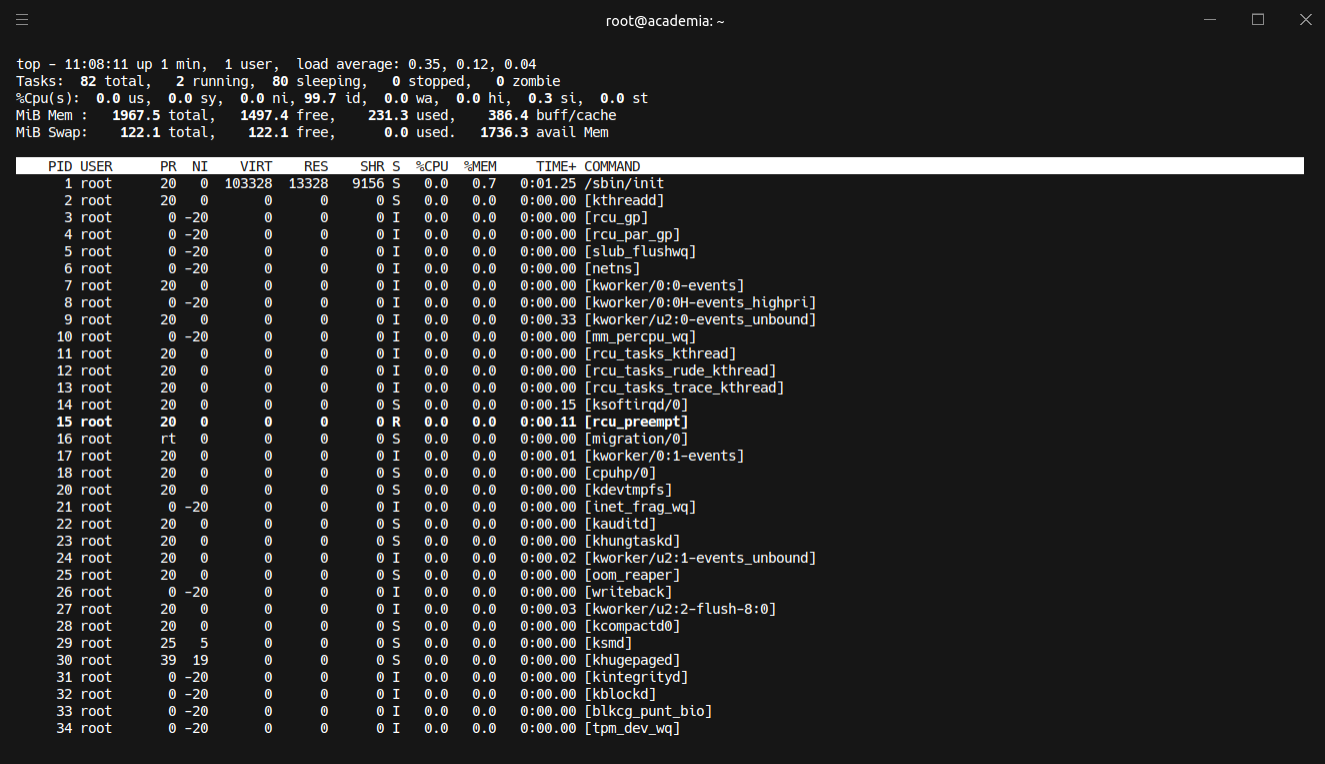Maximize the terminal window
This screenshot has width=1325, height=764.
1258,20
